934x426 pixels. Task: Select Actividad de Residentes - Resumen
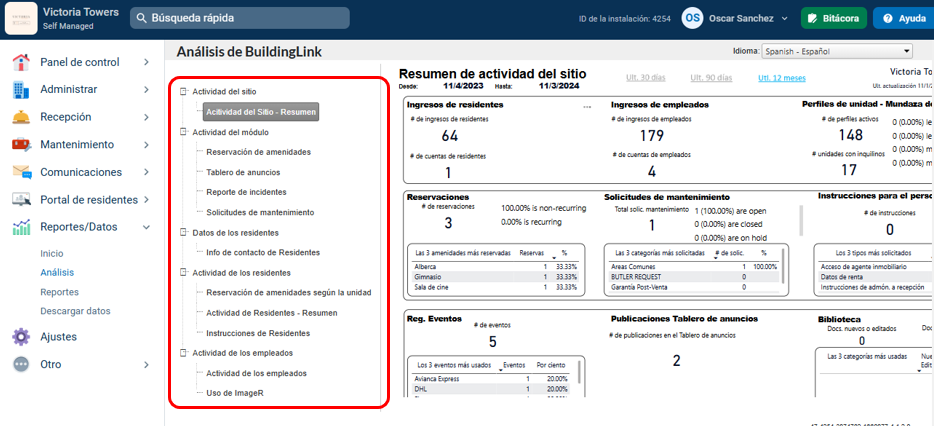coord(272,313)
